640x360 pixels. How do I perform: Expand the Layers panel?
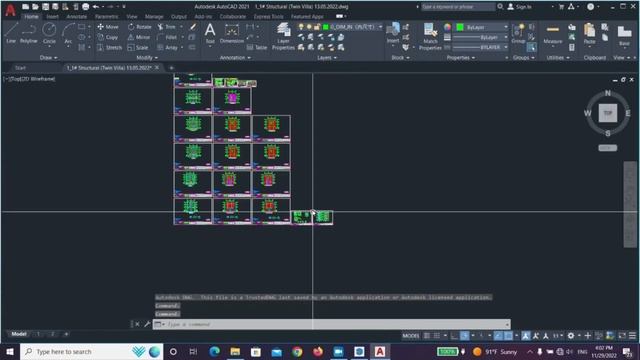coord(327,58)
